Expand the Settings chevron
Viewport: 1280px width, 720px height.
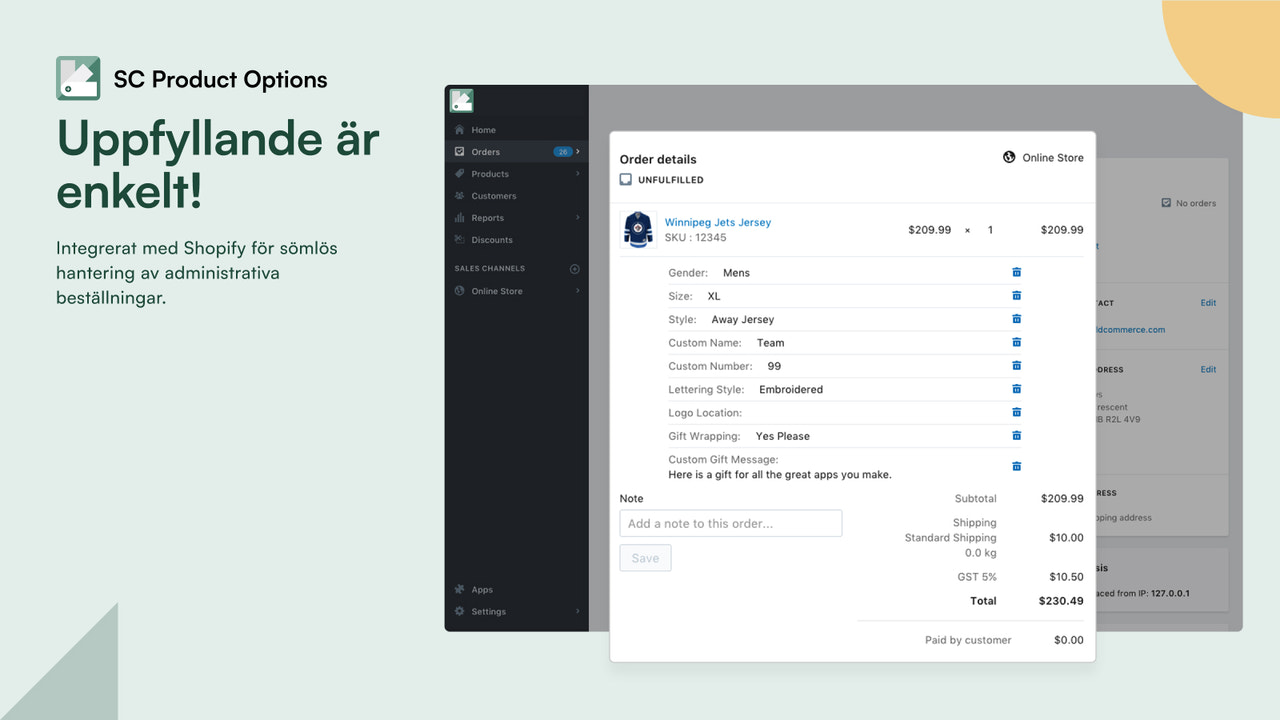[578, 612]
